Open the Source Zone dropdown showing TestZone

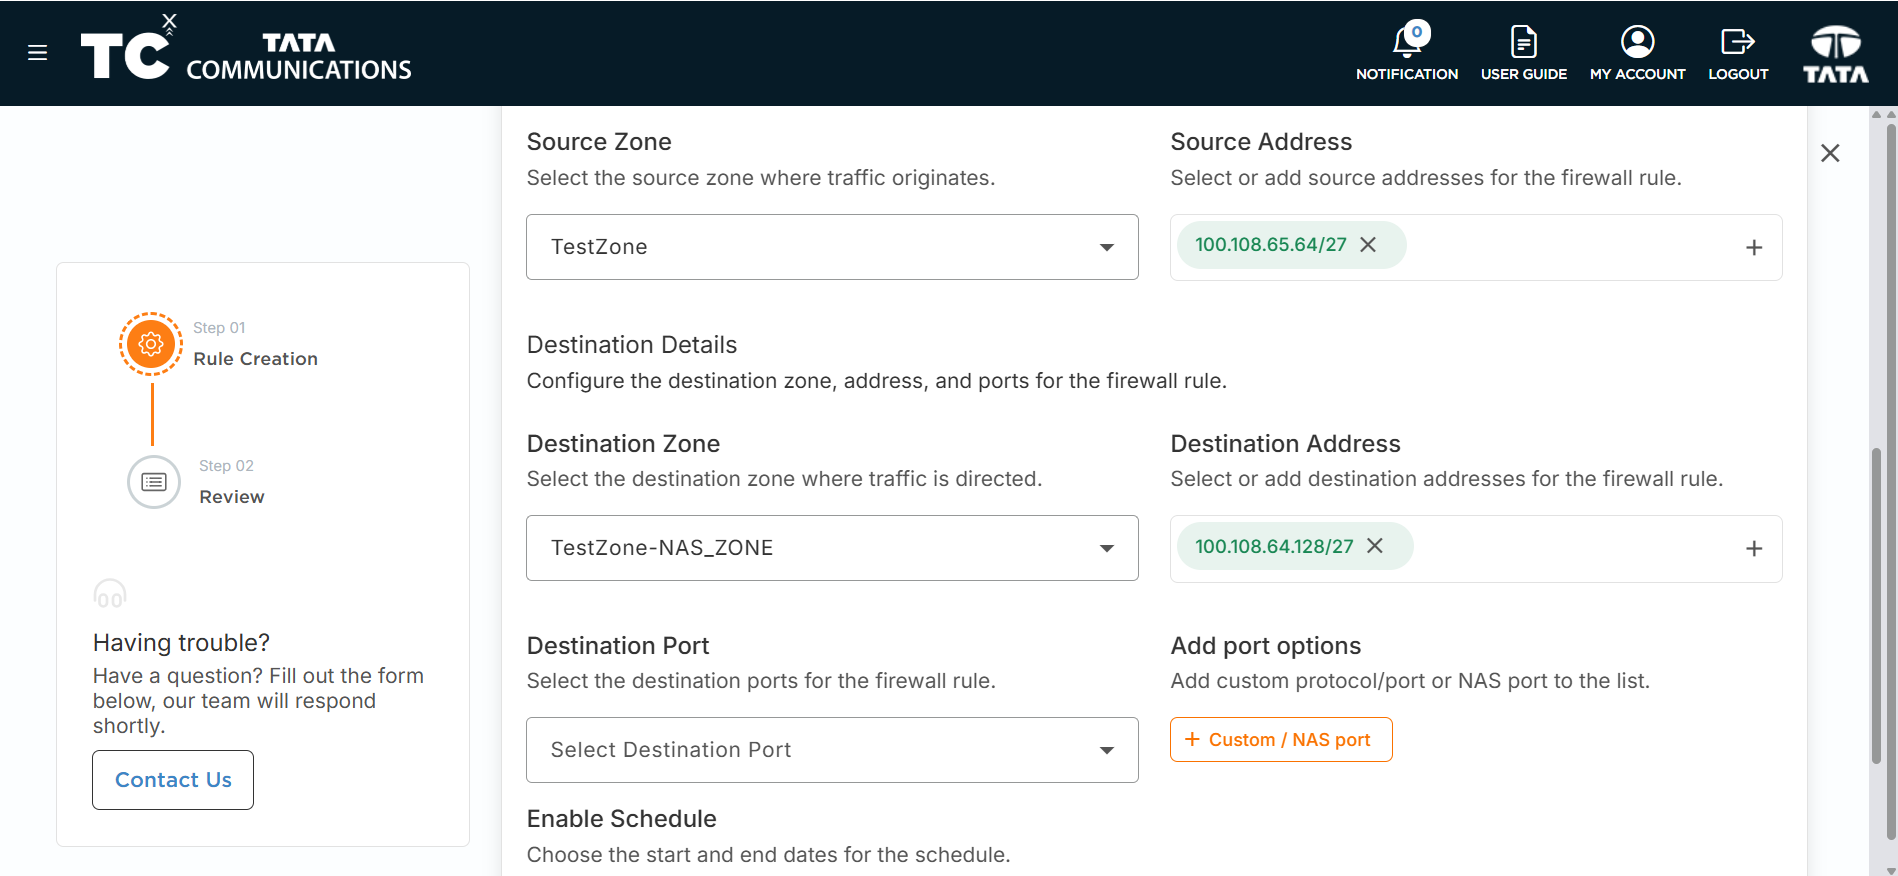[x=832, y=247]
